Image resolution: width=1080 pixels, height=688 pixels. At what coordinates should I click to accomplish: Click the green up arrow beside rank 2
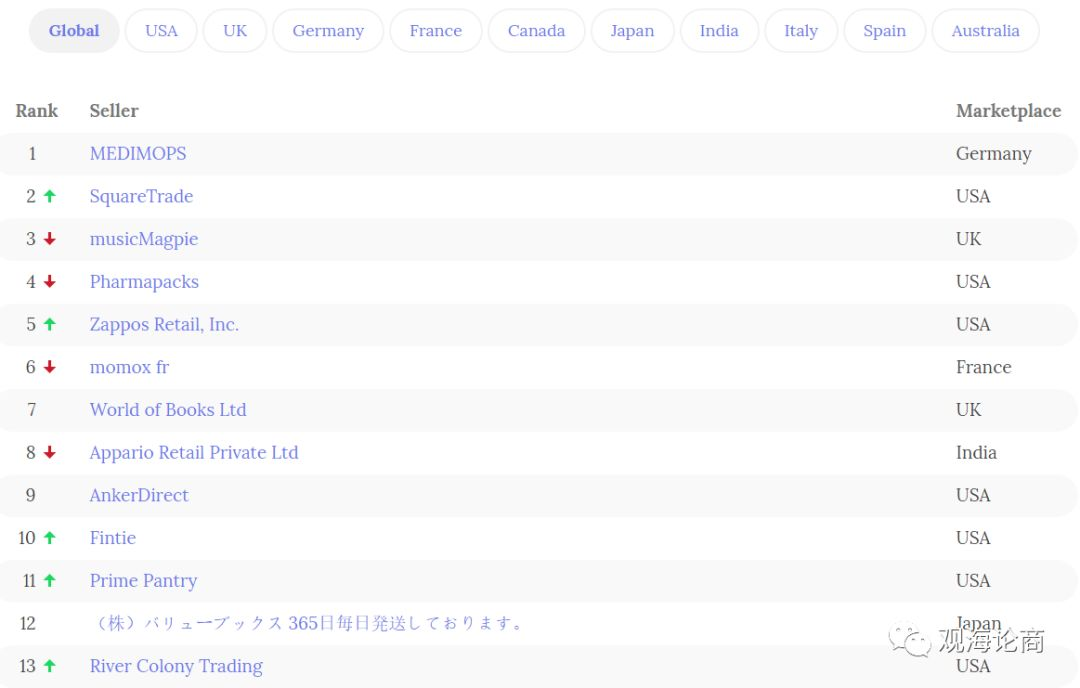tap(50, 196)
